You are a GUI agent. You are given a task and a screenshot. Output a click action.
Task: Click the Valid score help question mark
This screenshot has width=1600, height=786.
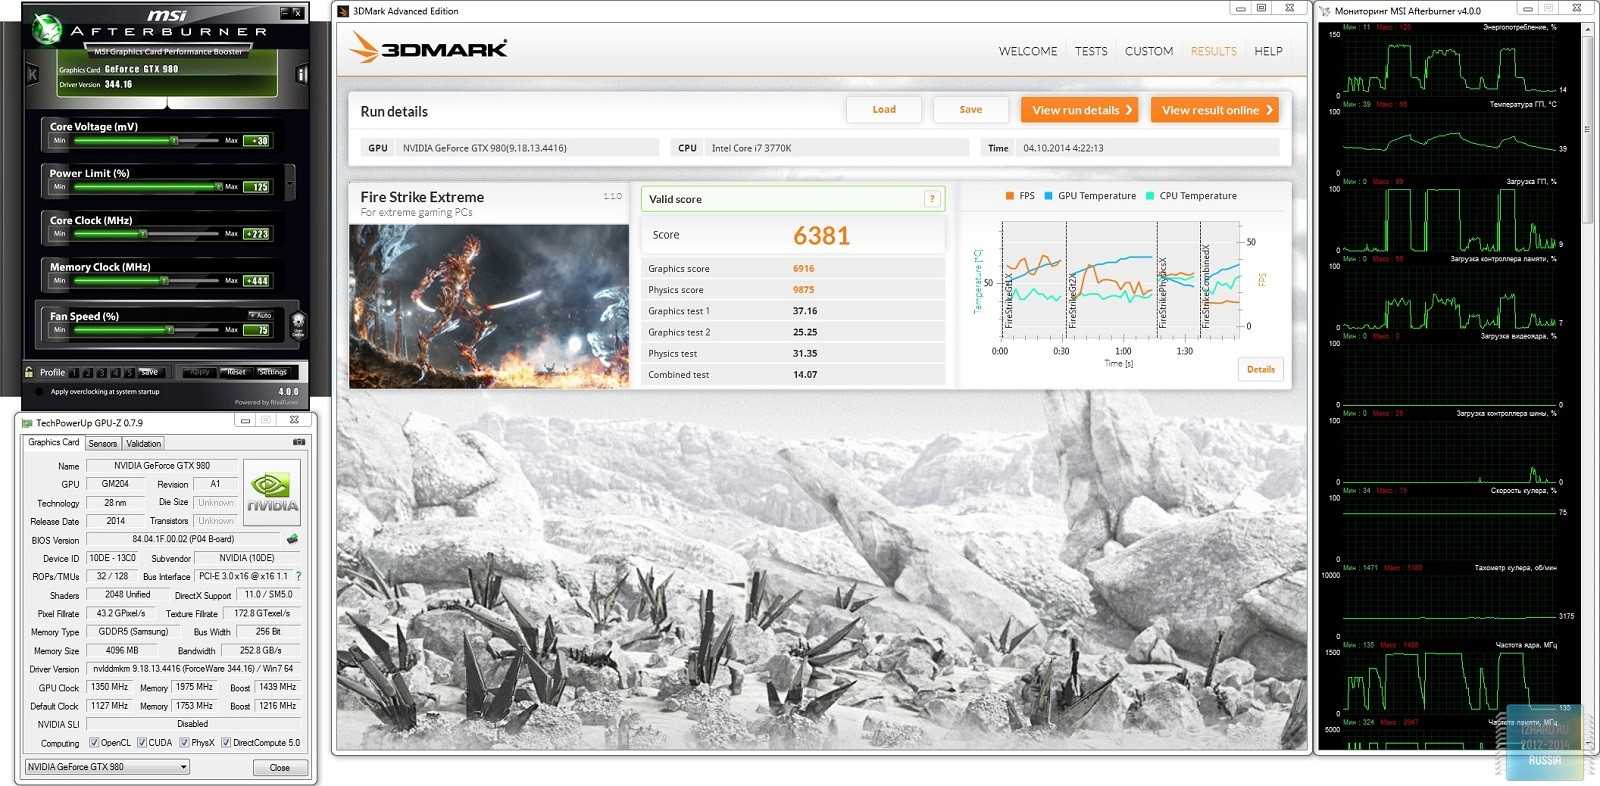(x=931, y=199)
